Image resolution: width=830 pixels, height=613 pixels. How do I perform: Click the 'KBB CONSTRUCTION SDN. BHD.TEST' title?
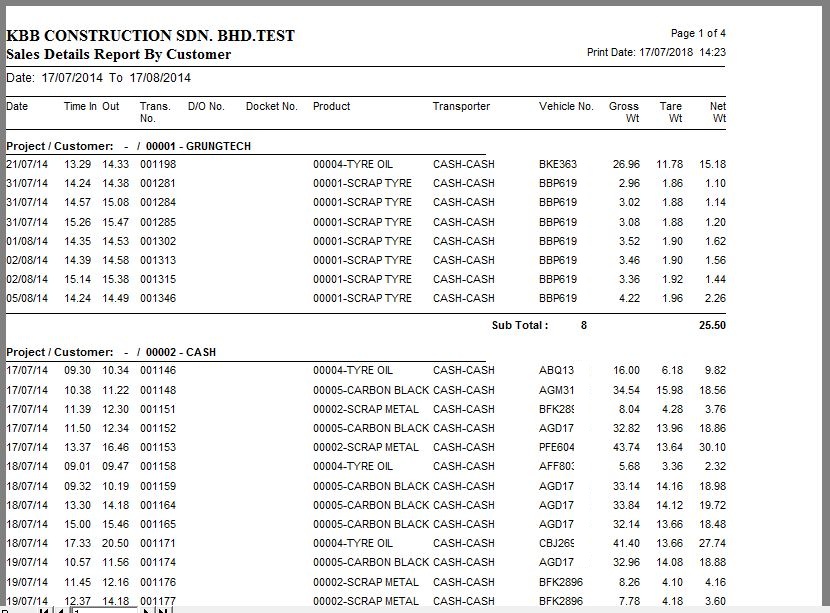(x=150, y=36)
